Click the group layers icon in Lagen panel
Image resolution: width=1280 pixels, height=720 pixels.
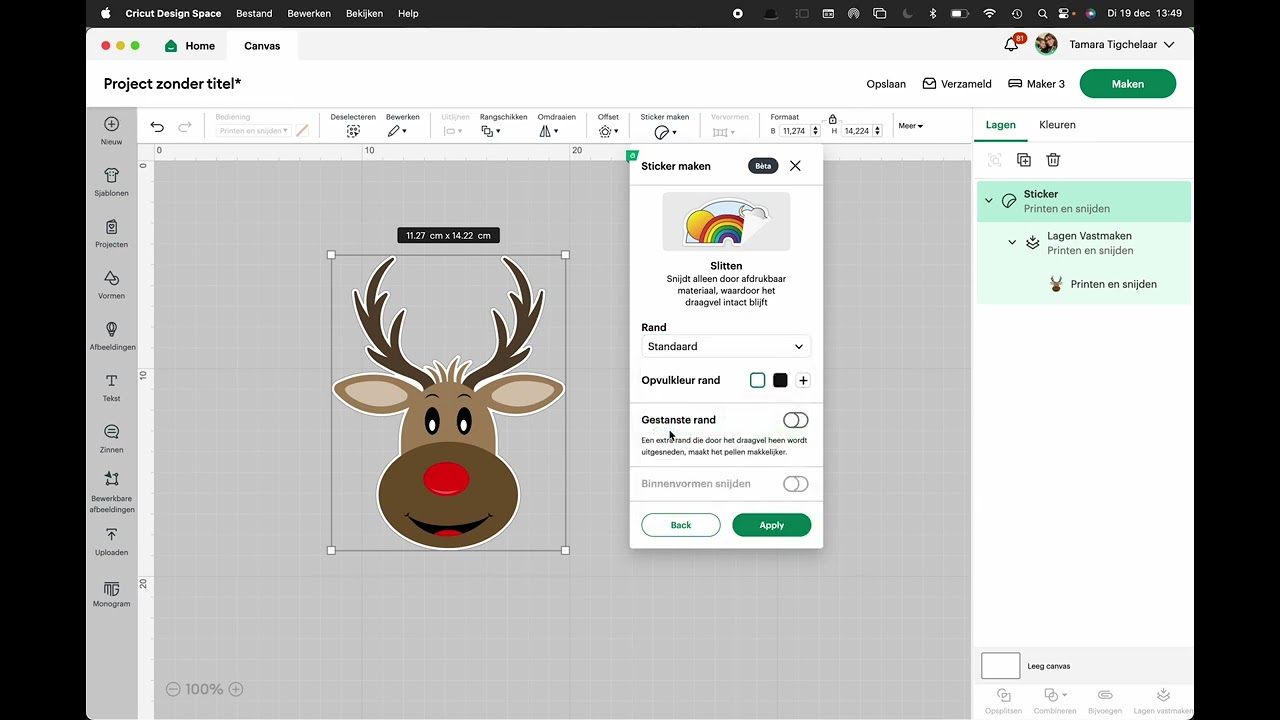coord(994,160)
